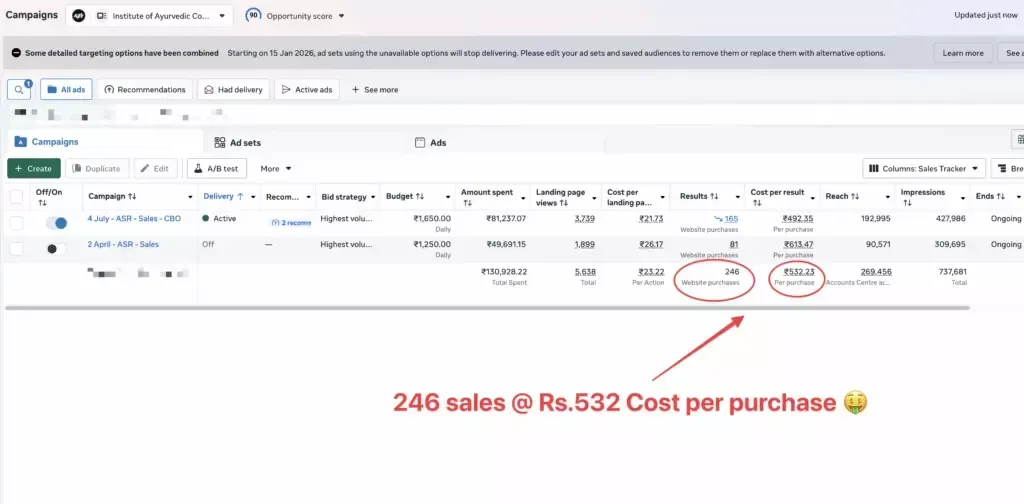
Task: Switch to the Ad sets tab
Action: point(238,142)
